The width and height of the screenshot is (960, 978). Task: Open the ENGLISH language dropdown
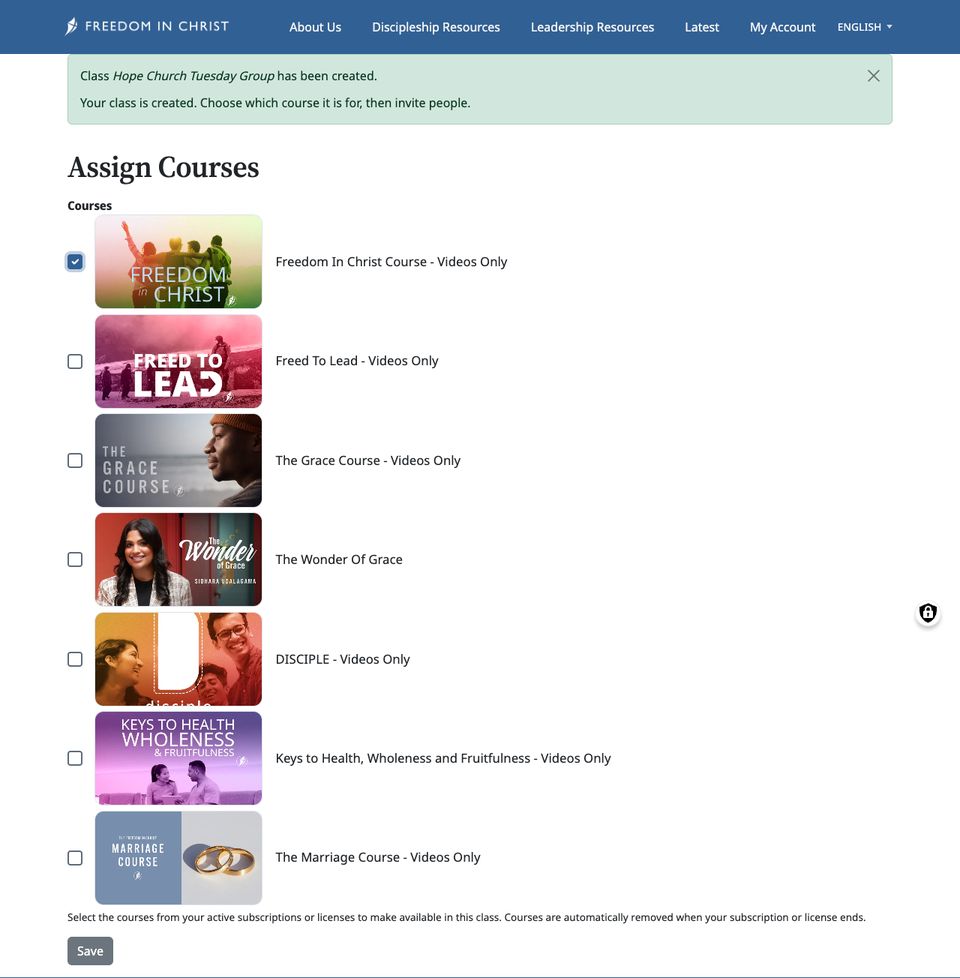click(x=865, y=27)
